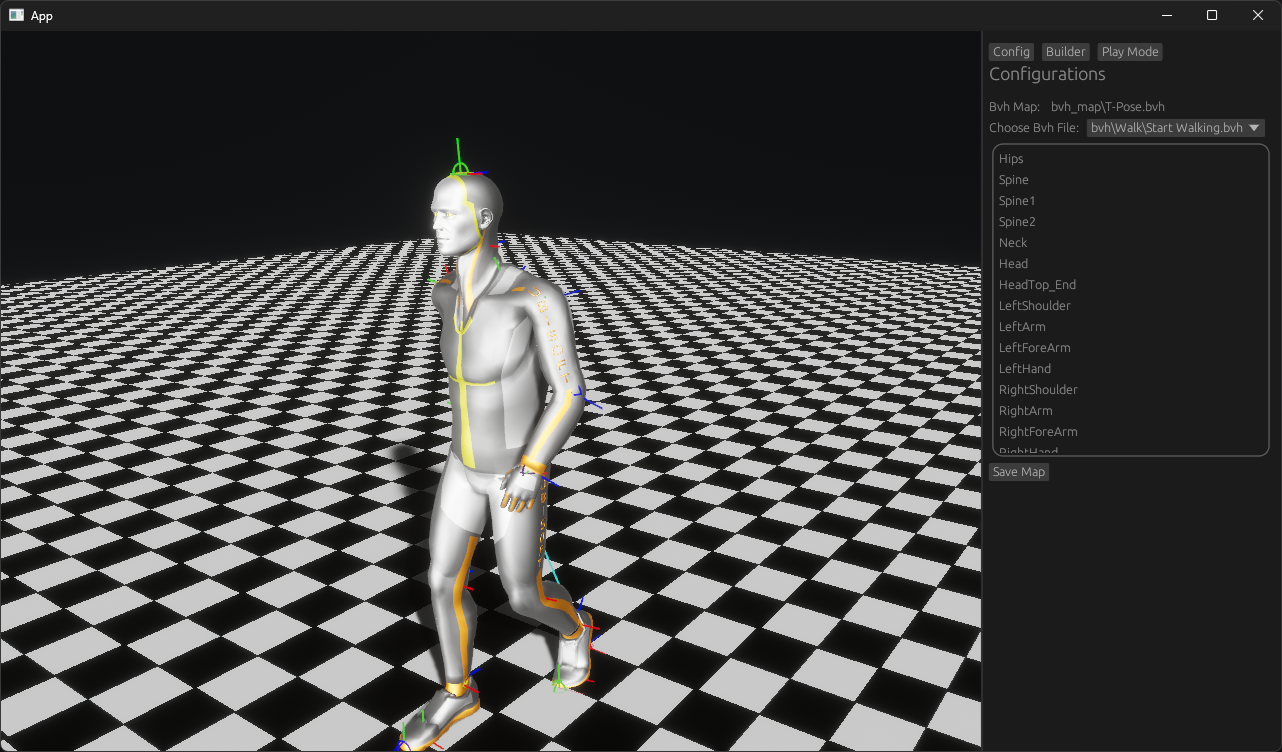This screenshot has height=752, width=1282.
Task: Maximize the App window
Action: coord(1212,15)
